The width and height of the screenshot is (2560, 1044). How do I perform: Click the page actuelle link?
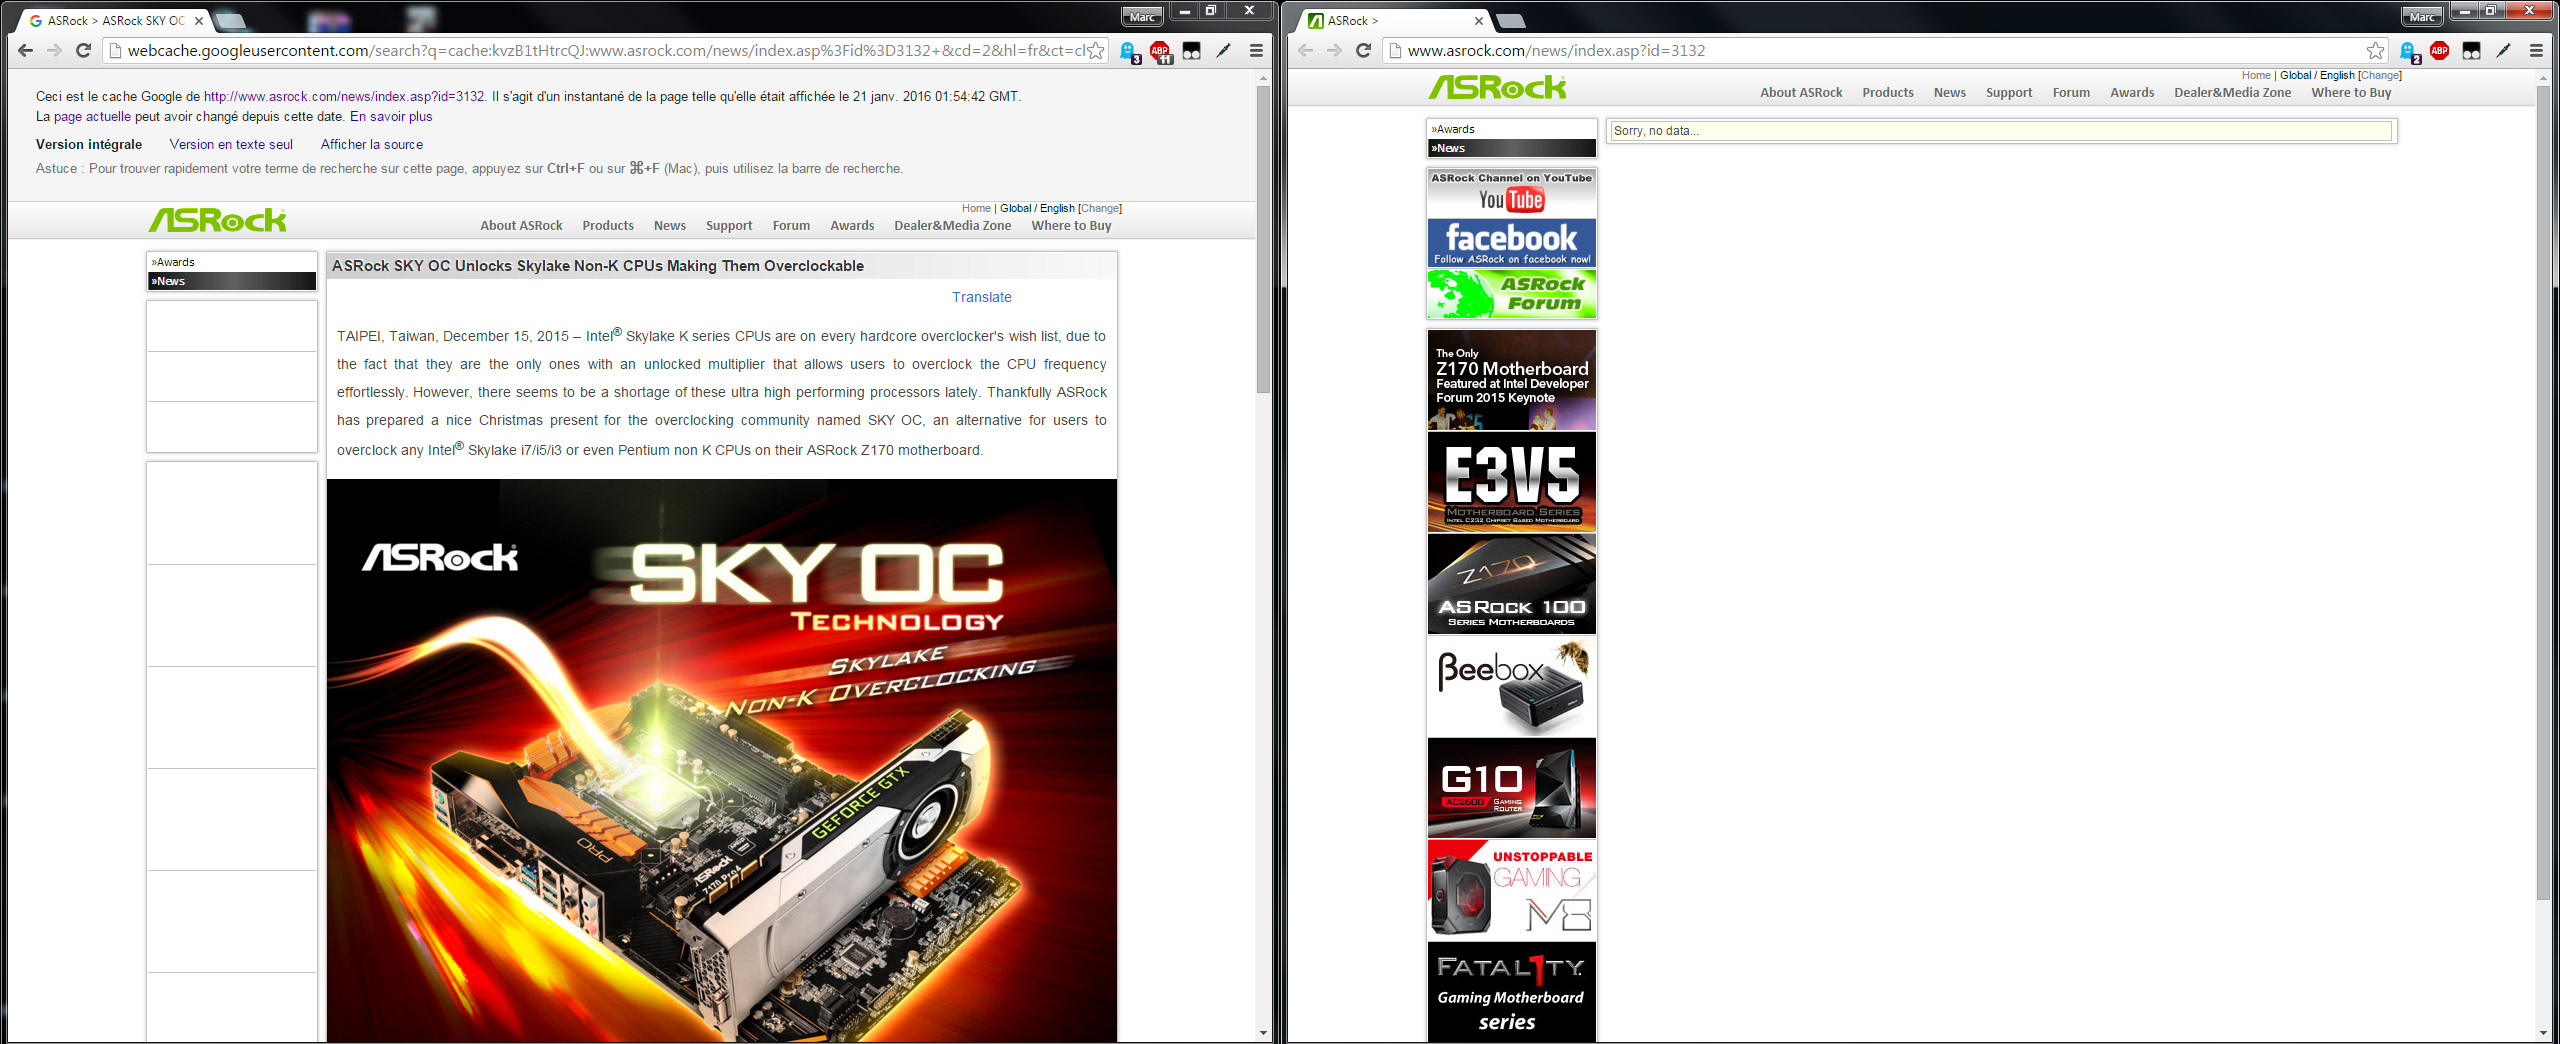(x=92, y=116)
